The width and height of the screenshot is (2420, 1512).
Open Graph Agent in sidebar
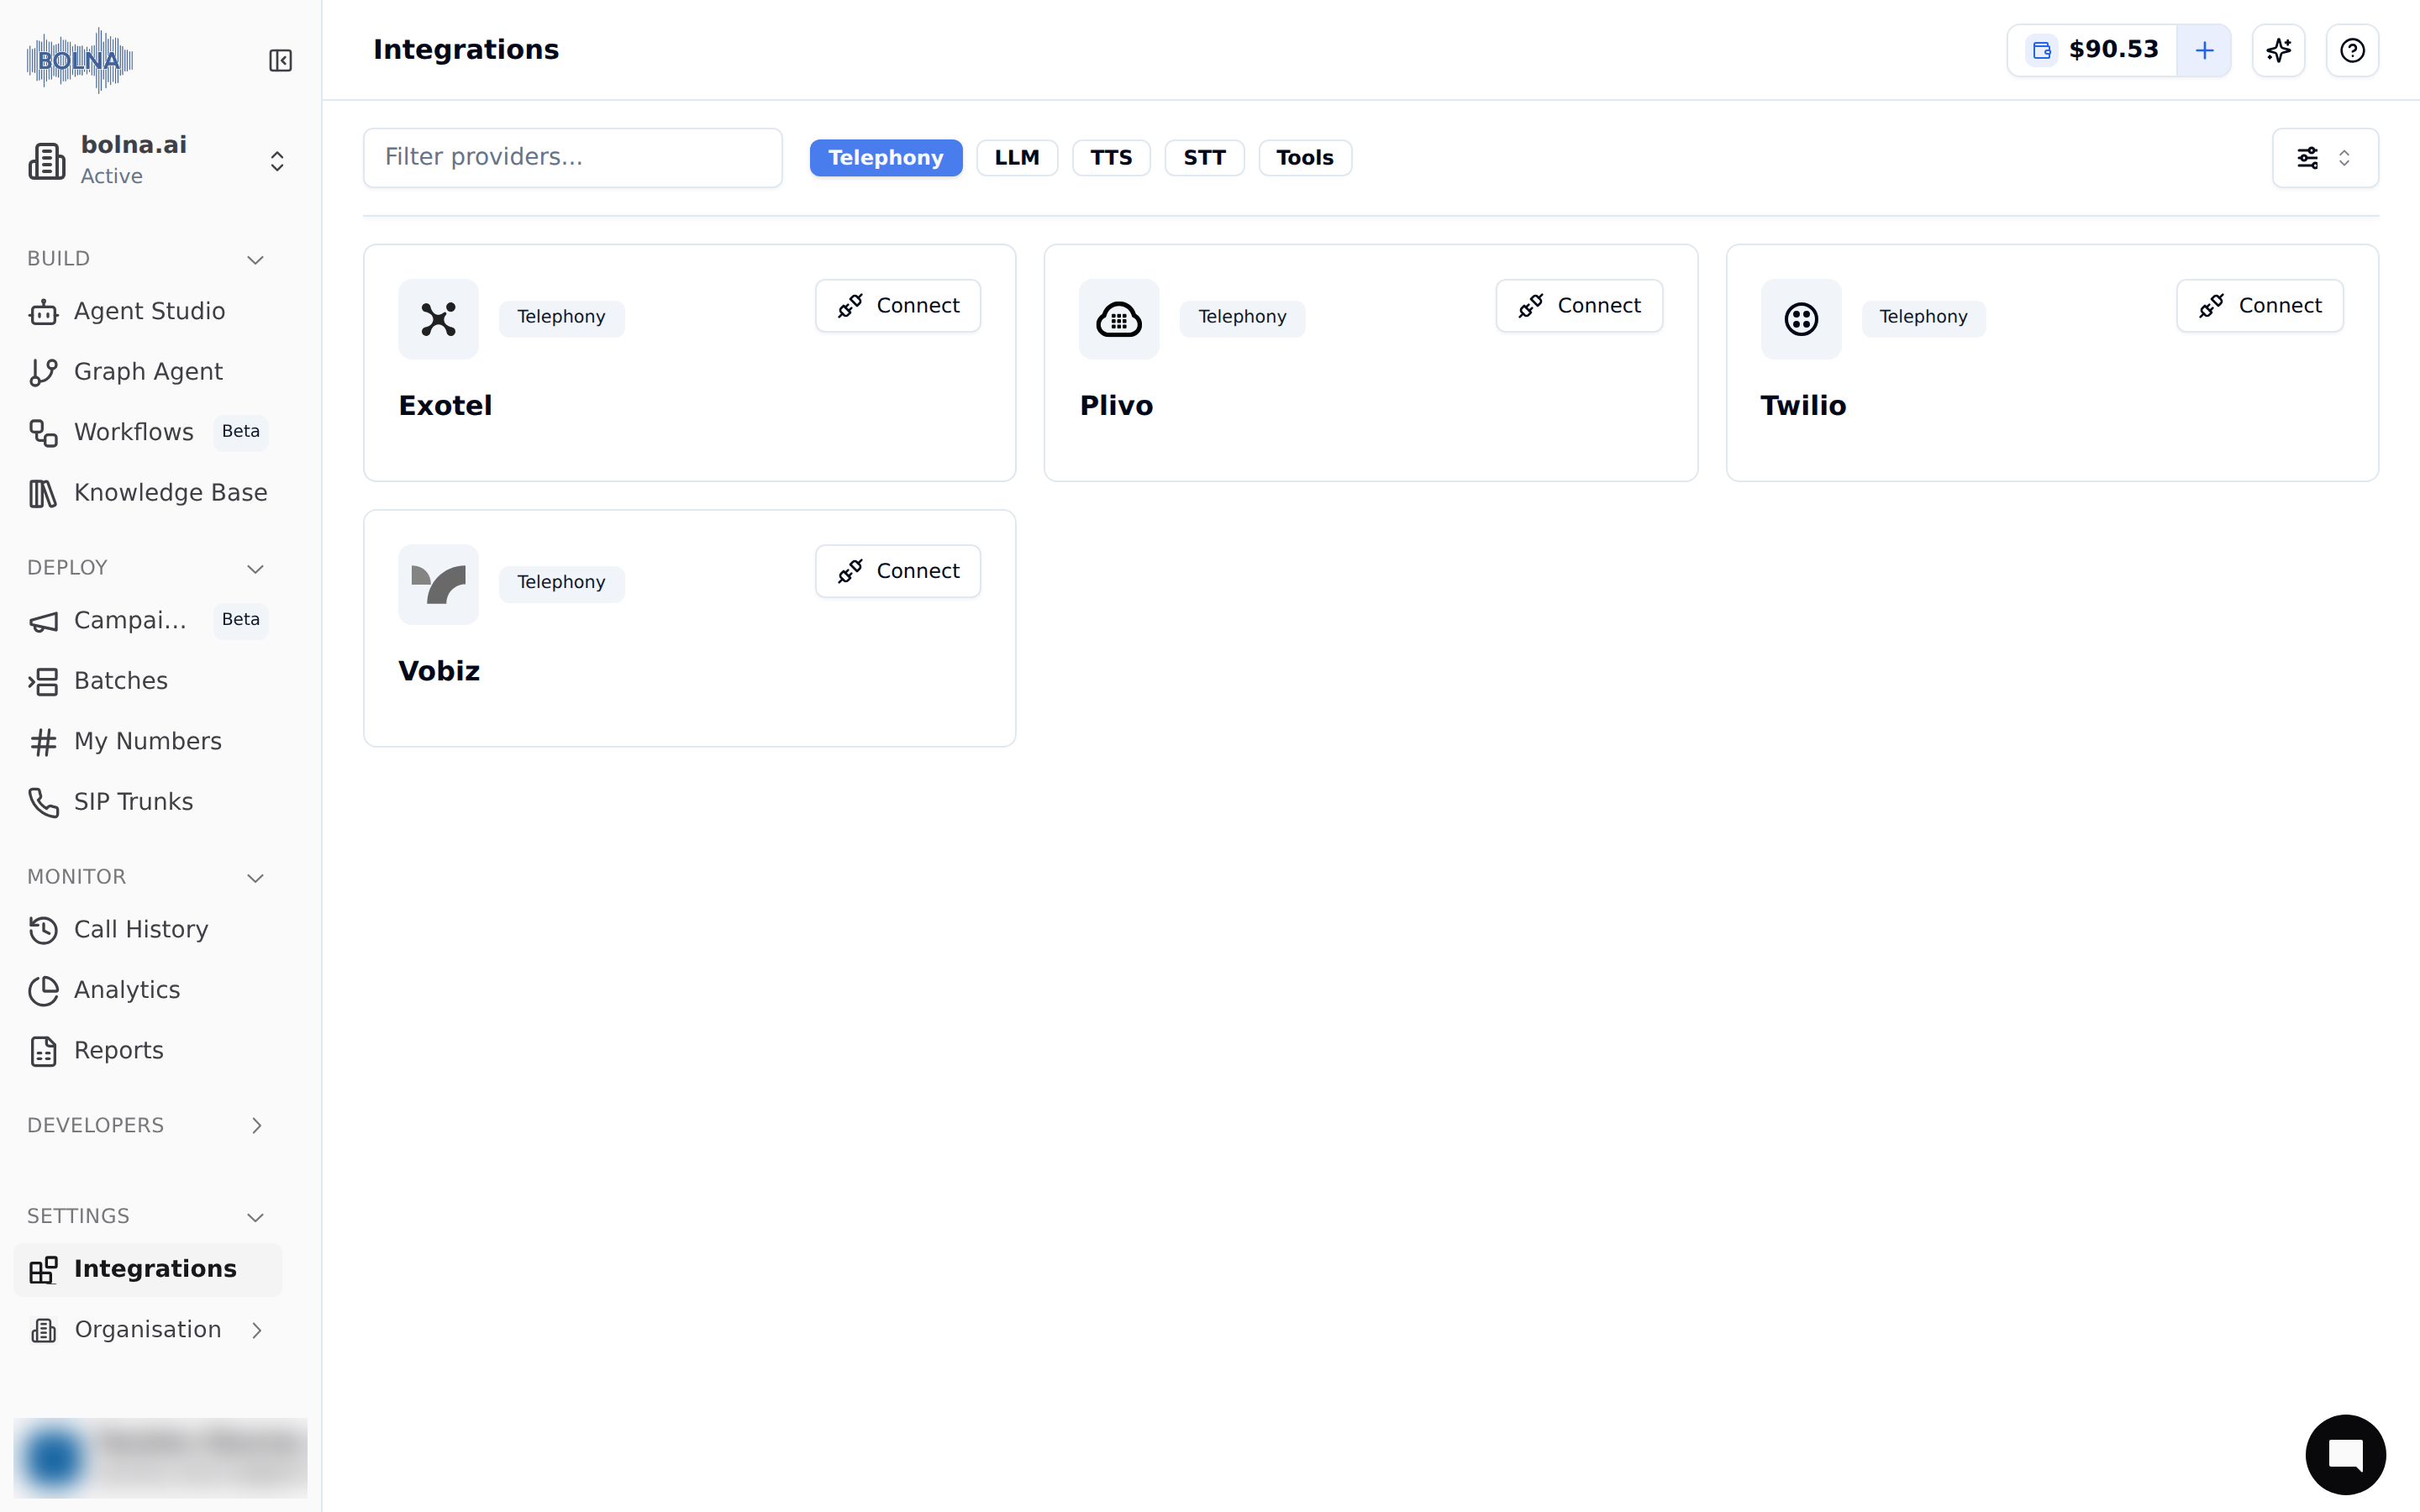click(x=148, y=372)
